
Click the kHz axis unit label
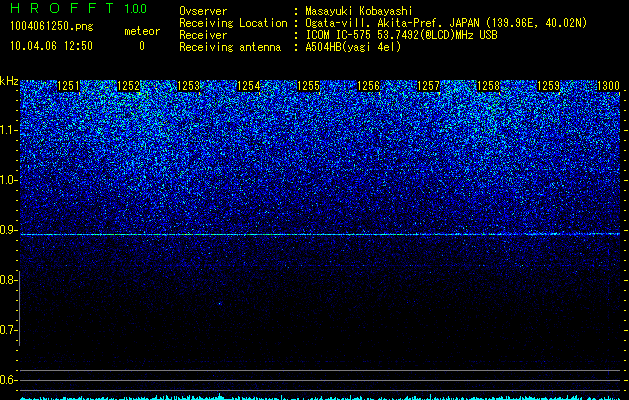pos(9,81)
